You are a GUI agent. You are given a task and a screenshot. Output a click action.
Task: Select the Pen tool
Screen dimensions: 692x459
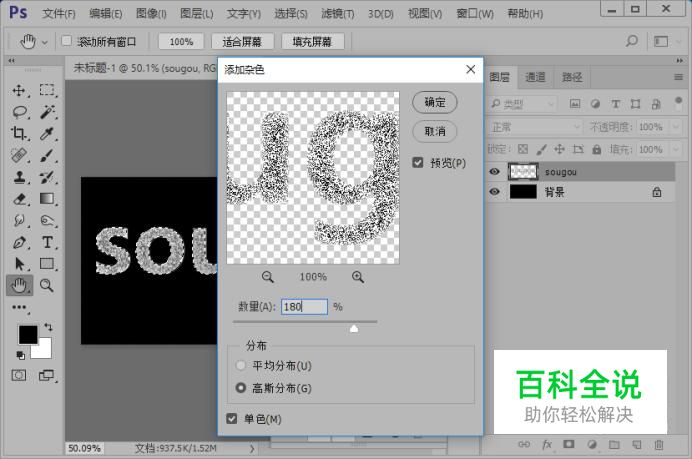19,242
